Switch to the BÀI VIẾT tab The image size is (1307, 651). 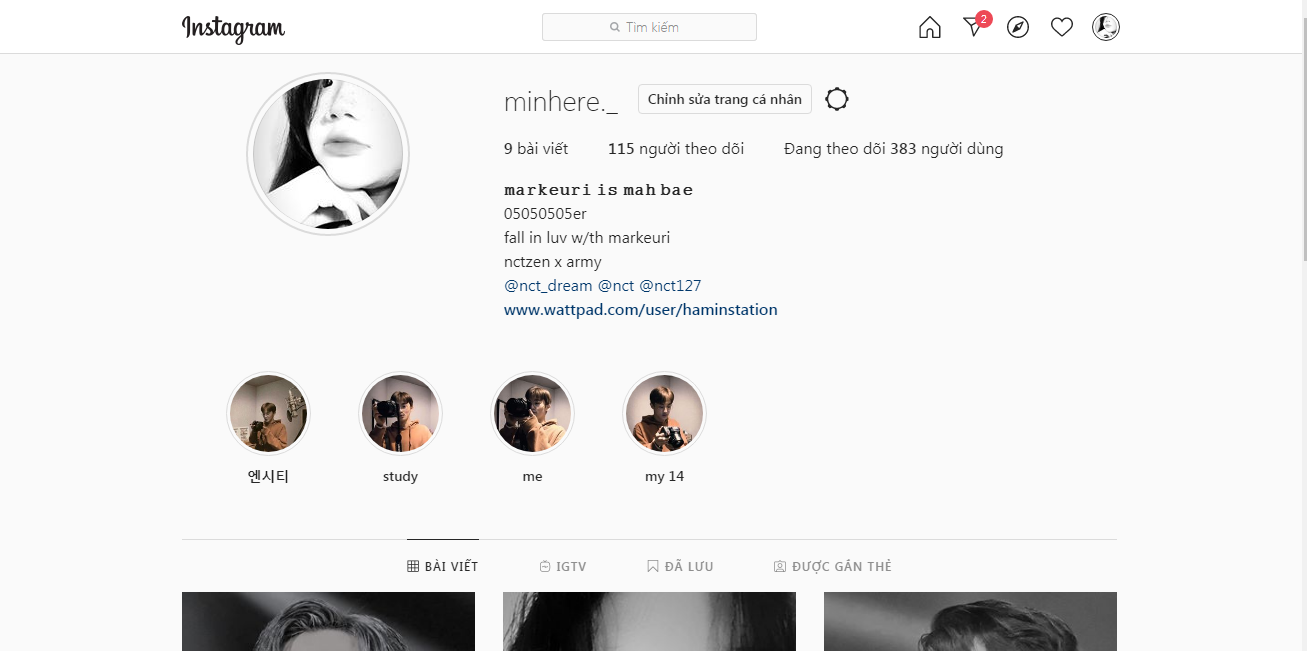click(443, 566)
